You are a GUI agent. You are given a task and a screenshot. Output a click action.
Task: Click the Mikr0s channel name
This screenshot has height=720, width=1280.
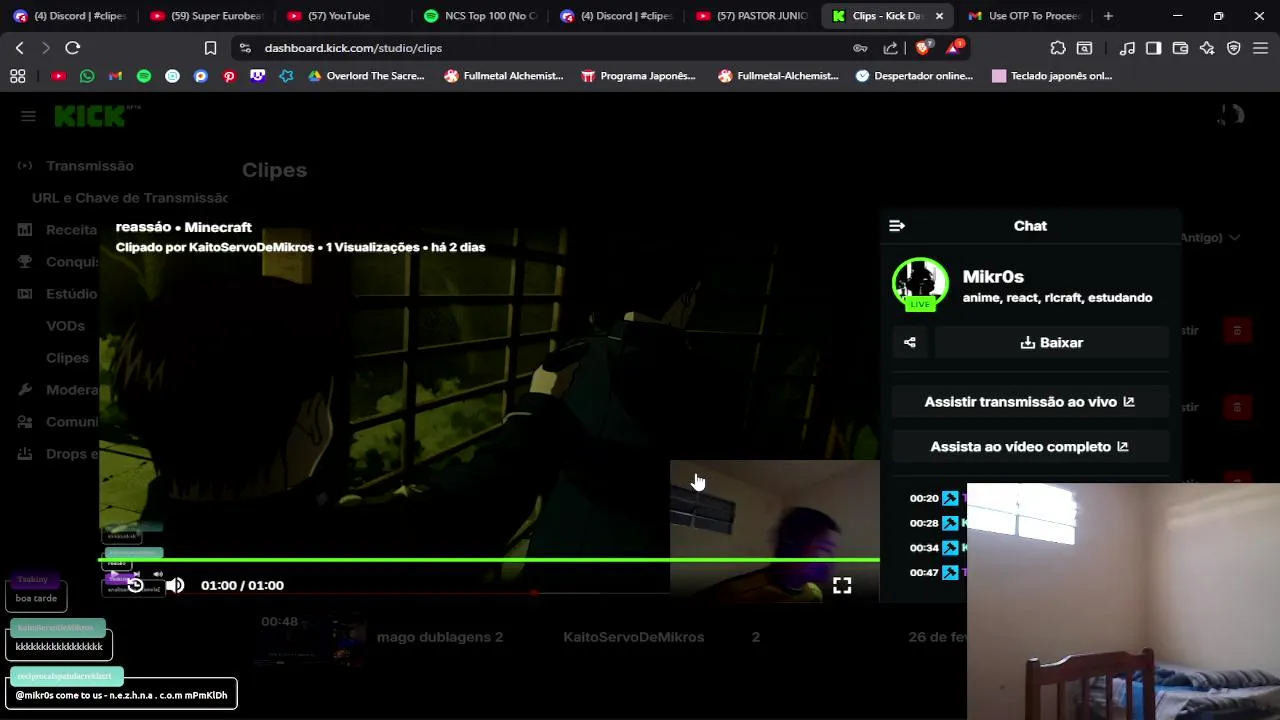pyautogui.click(x=993, y=277)
